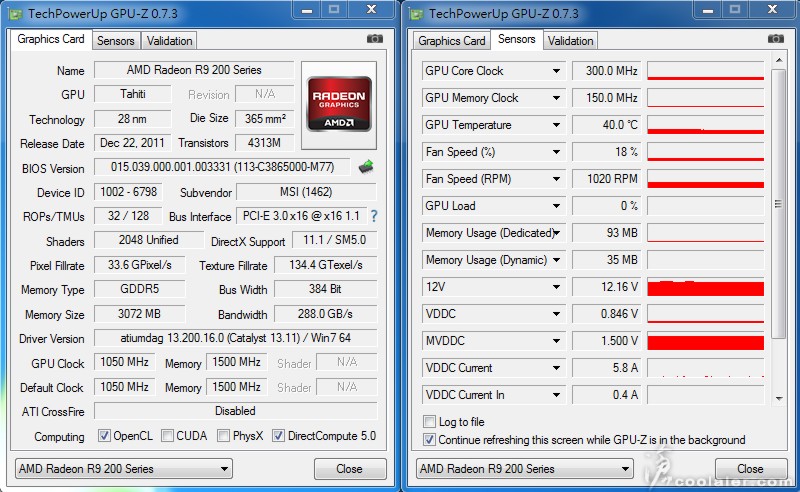Image resolution: width=800 pixels, height=492 pixels.
Task: Open the MVDDC sensor dropdown
Action: (556, 341)
